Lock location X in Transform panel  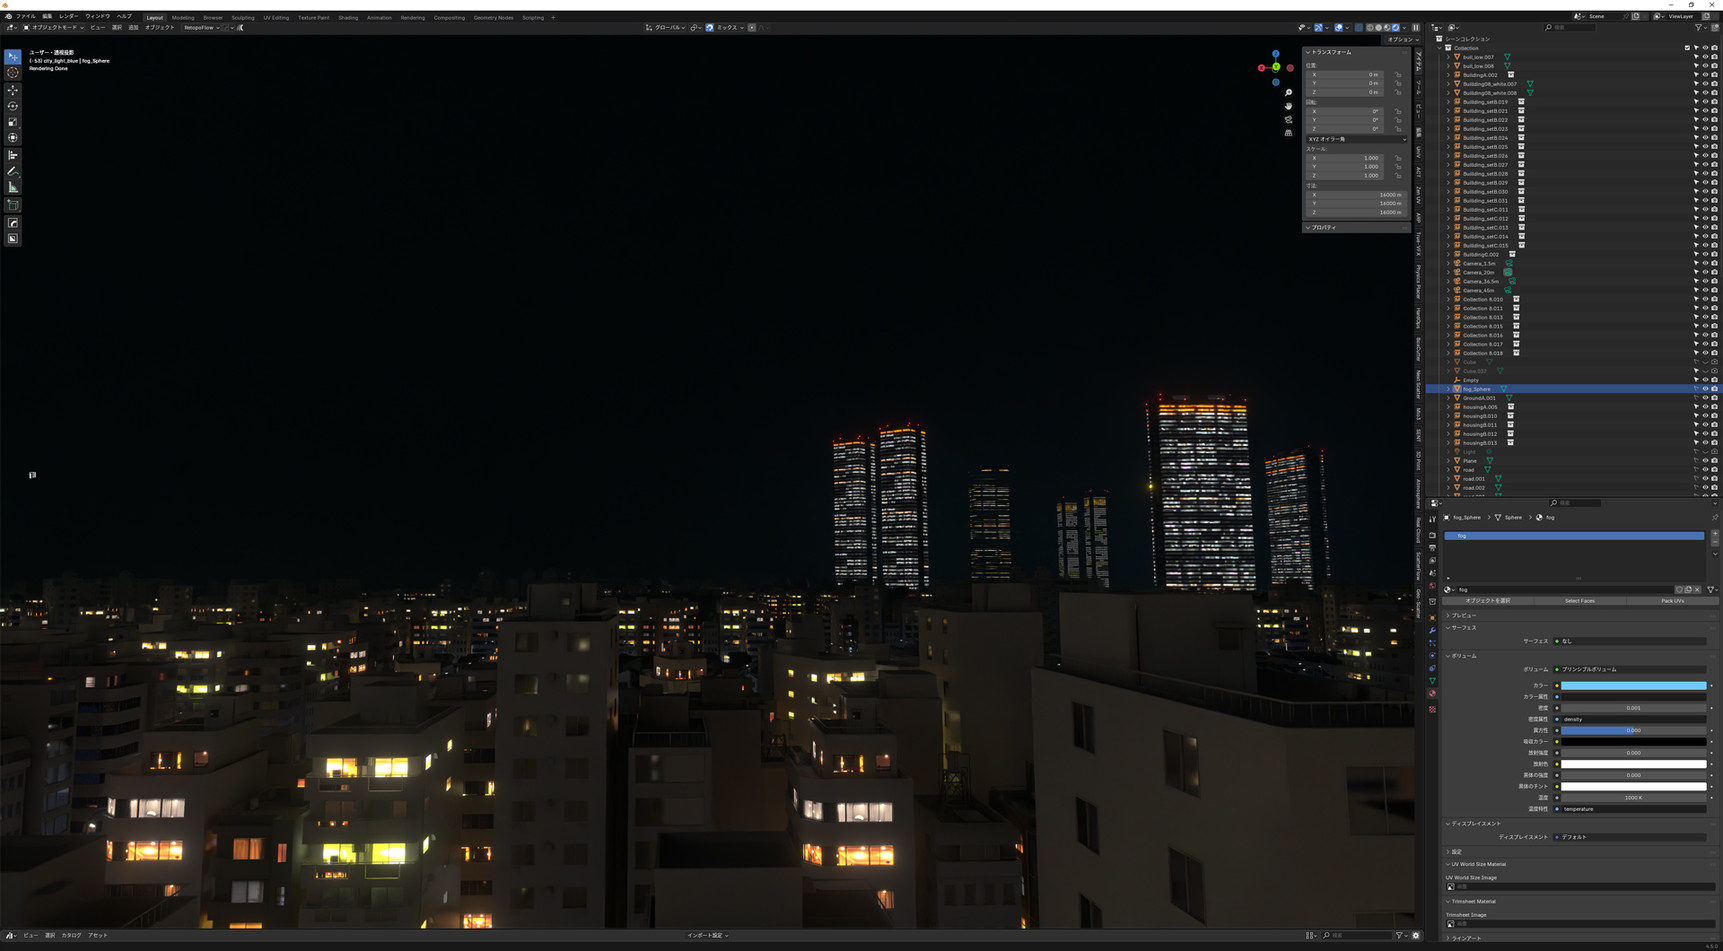[1398, 75]
